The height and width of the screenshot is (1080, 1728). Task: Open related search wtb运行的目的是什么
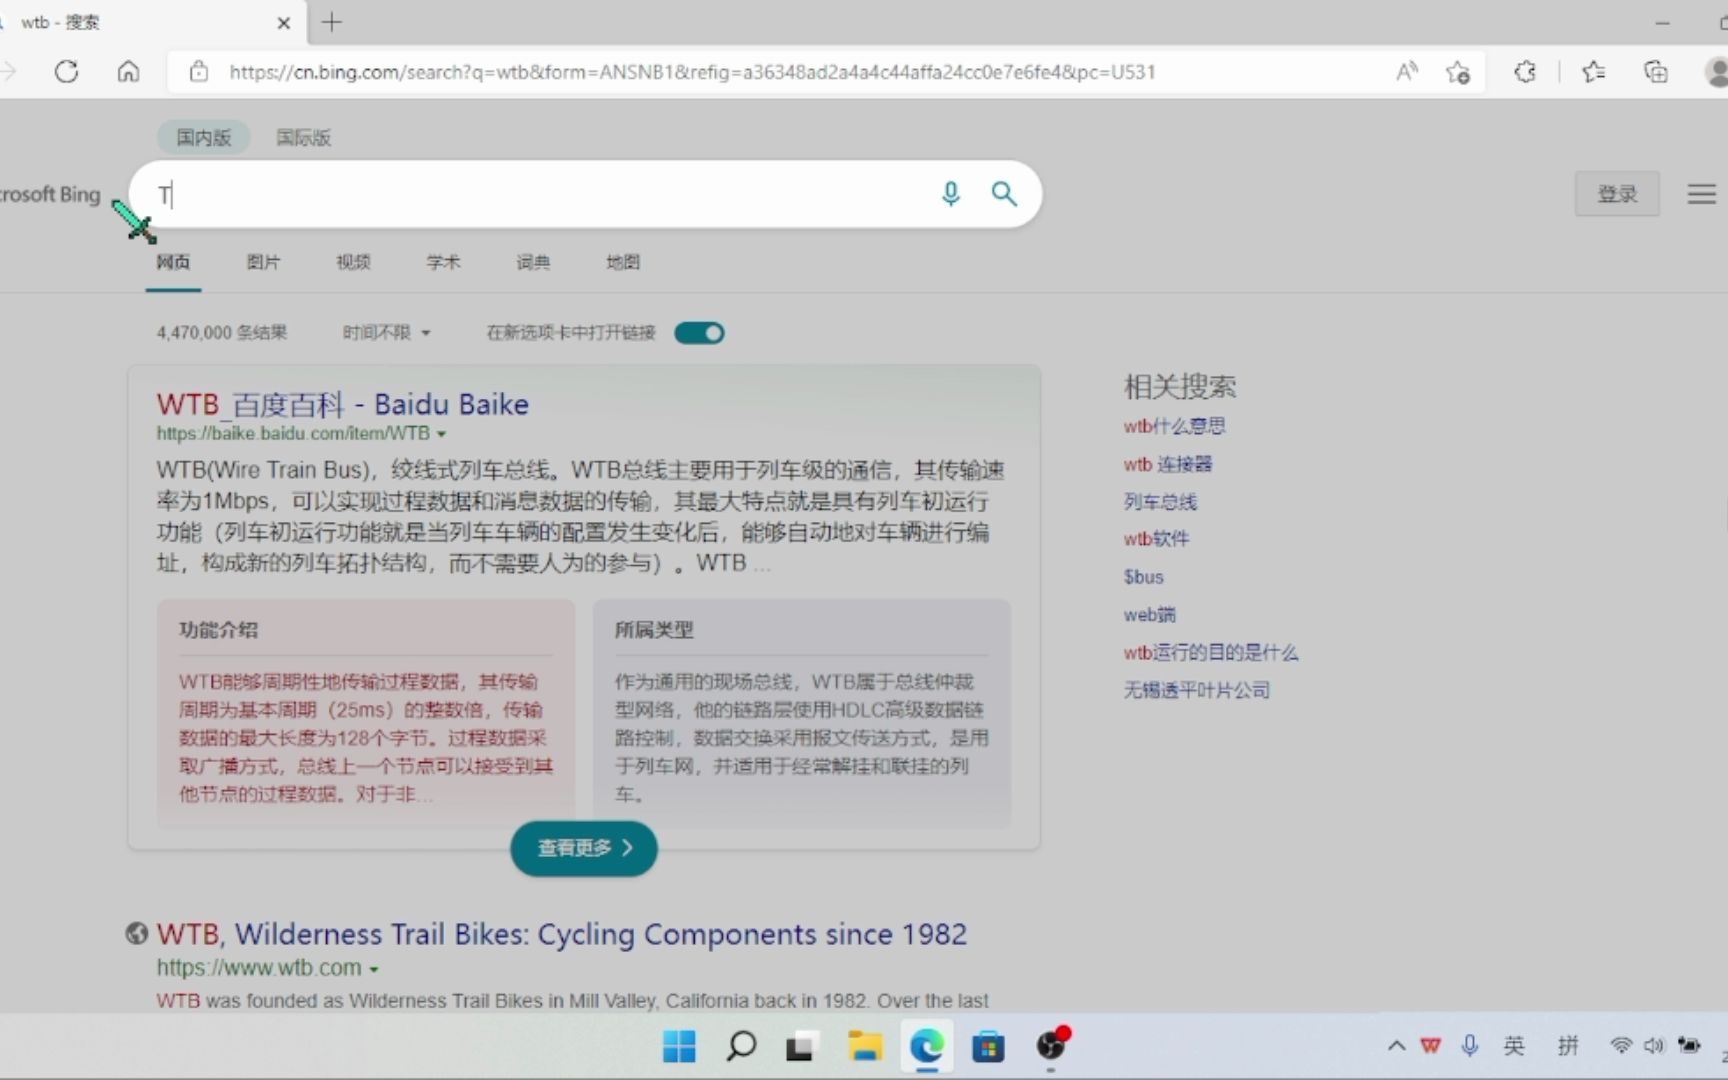(x=1210, y=653)
